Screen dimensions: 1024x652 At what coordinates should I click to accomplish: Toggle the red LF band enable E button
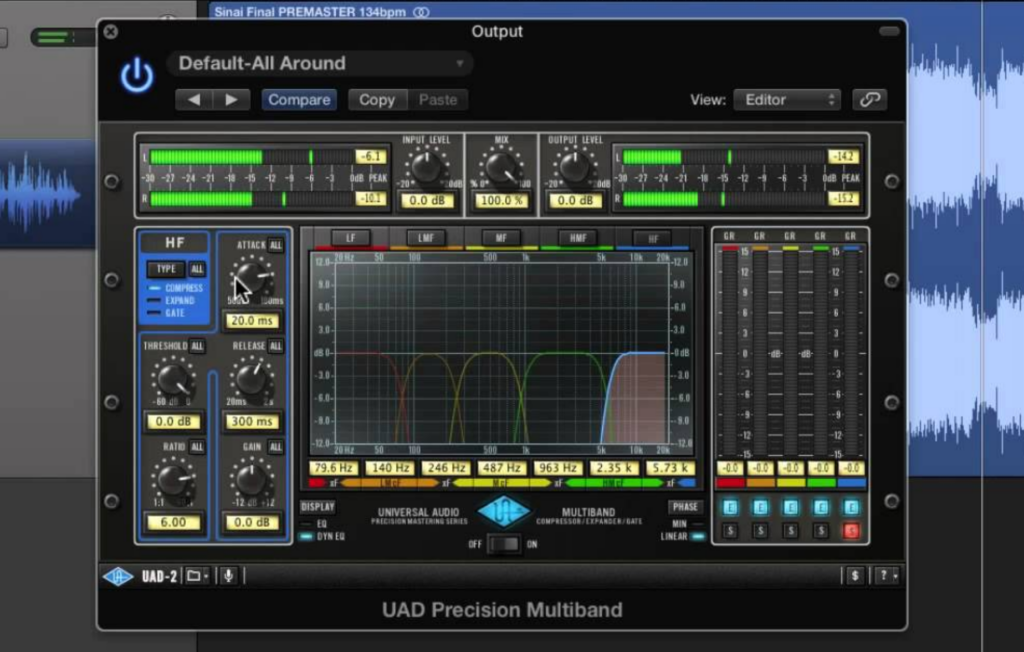point(730,508)
